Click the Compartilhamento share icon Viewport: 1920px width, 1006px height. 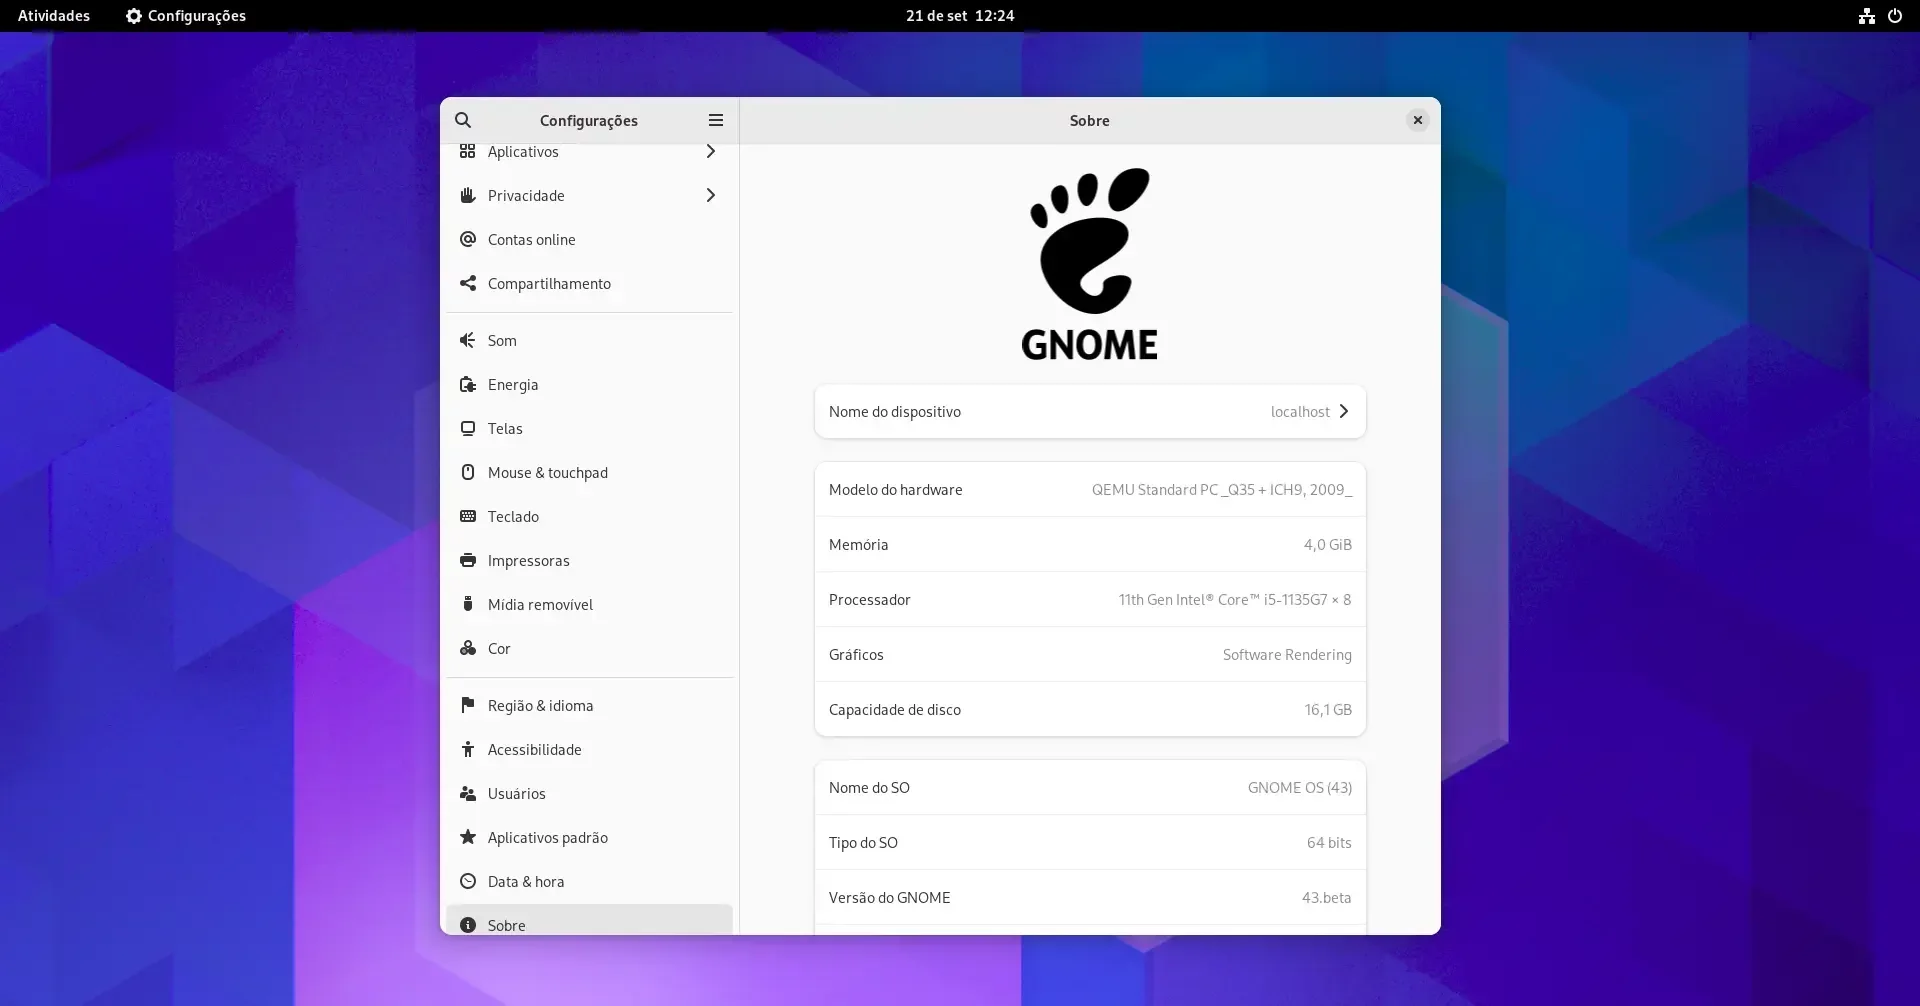point(467,283)
